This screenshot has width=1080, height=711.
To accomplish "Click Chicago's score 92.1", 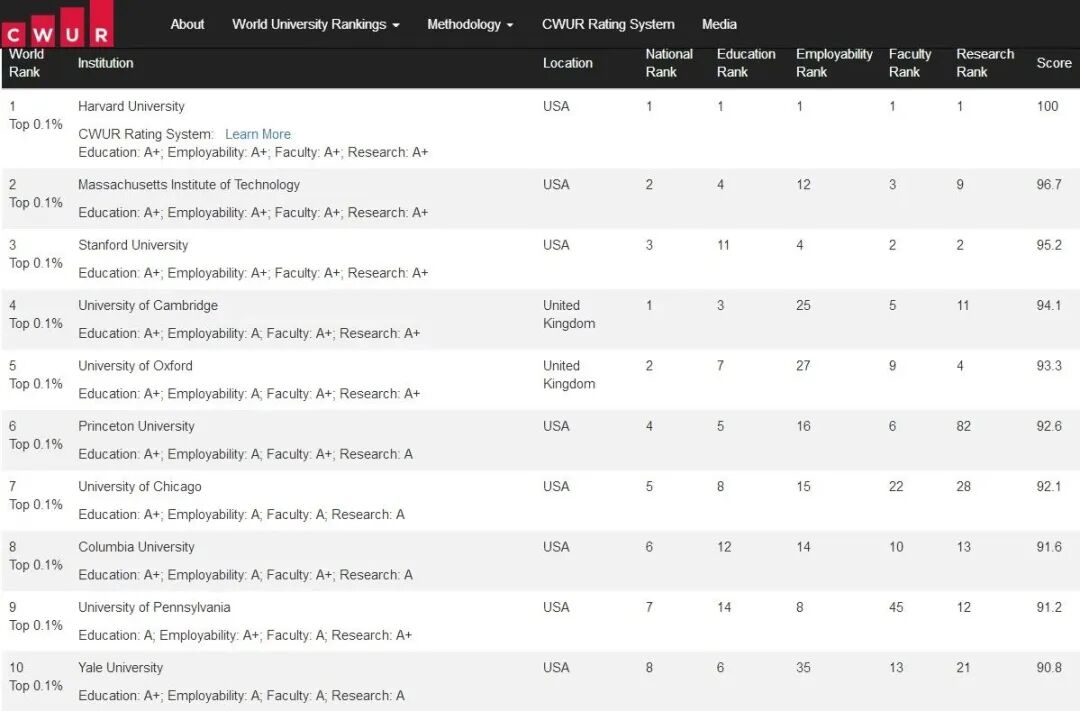I will click(1049, 486).
